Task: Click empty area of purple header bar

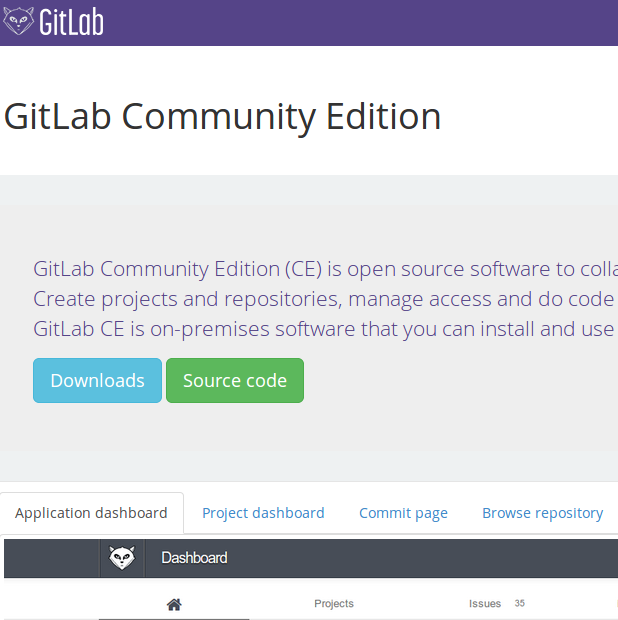Action: pos(356,23)
